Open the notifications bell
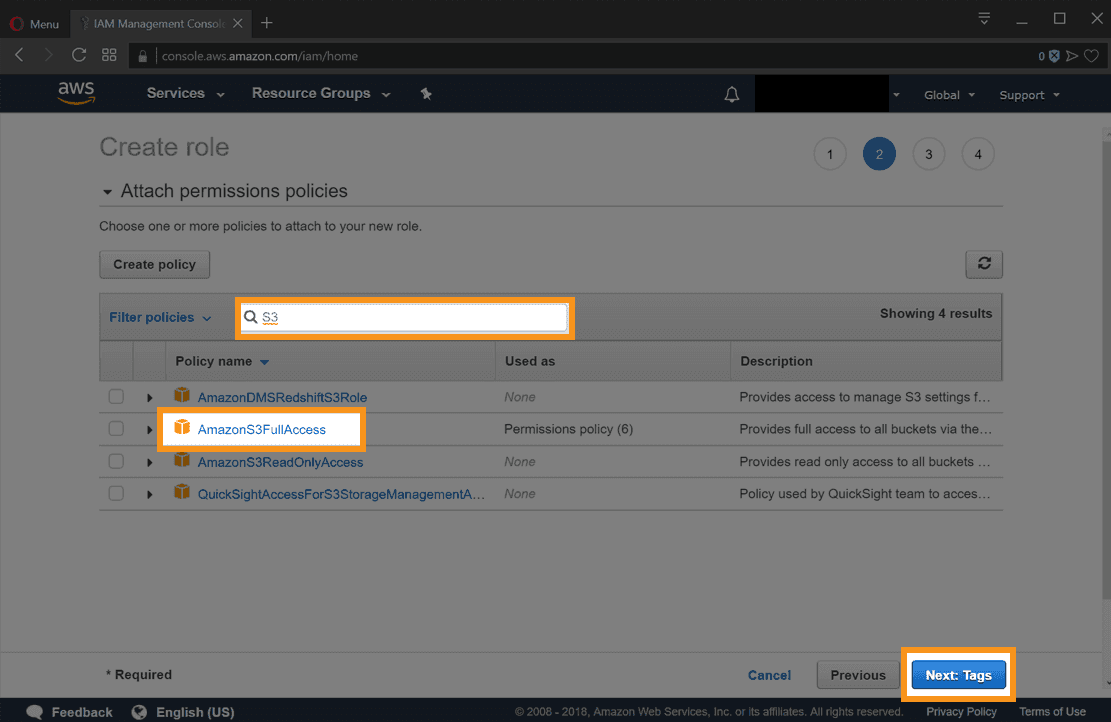 click(x=732, y=95)
